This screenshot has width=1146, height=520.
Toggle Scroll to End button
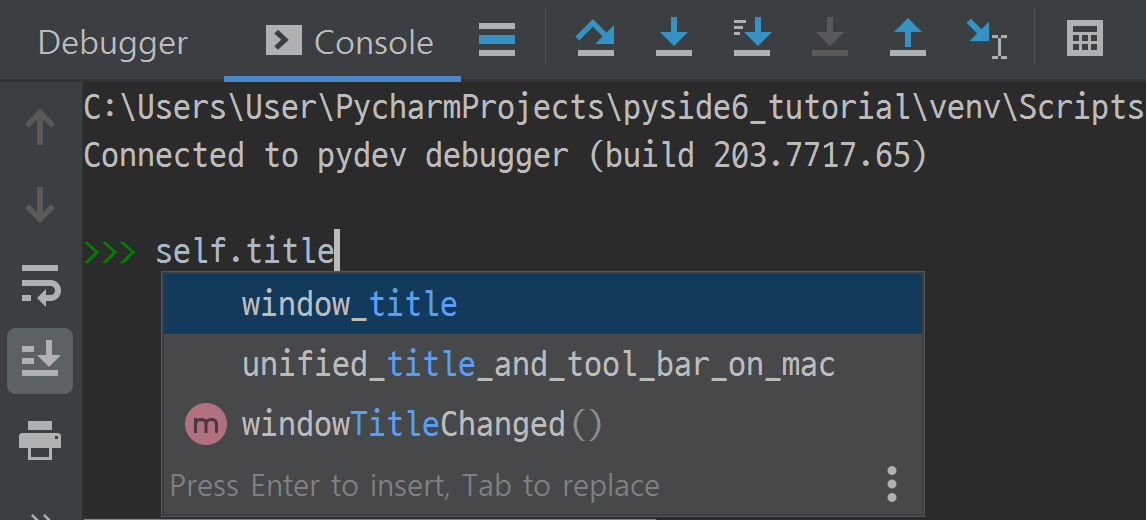click(x=40, y=361)
